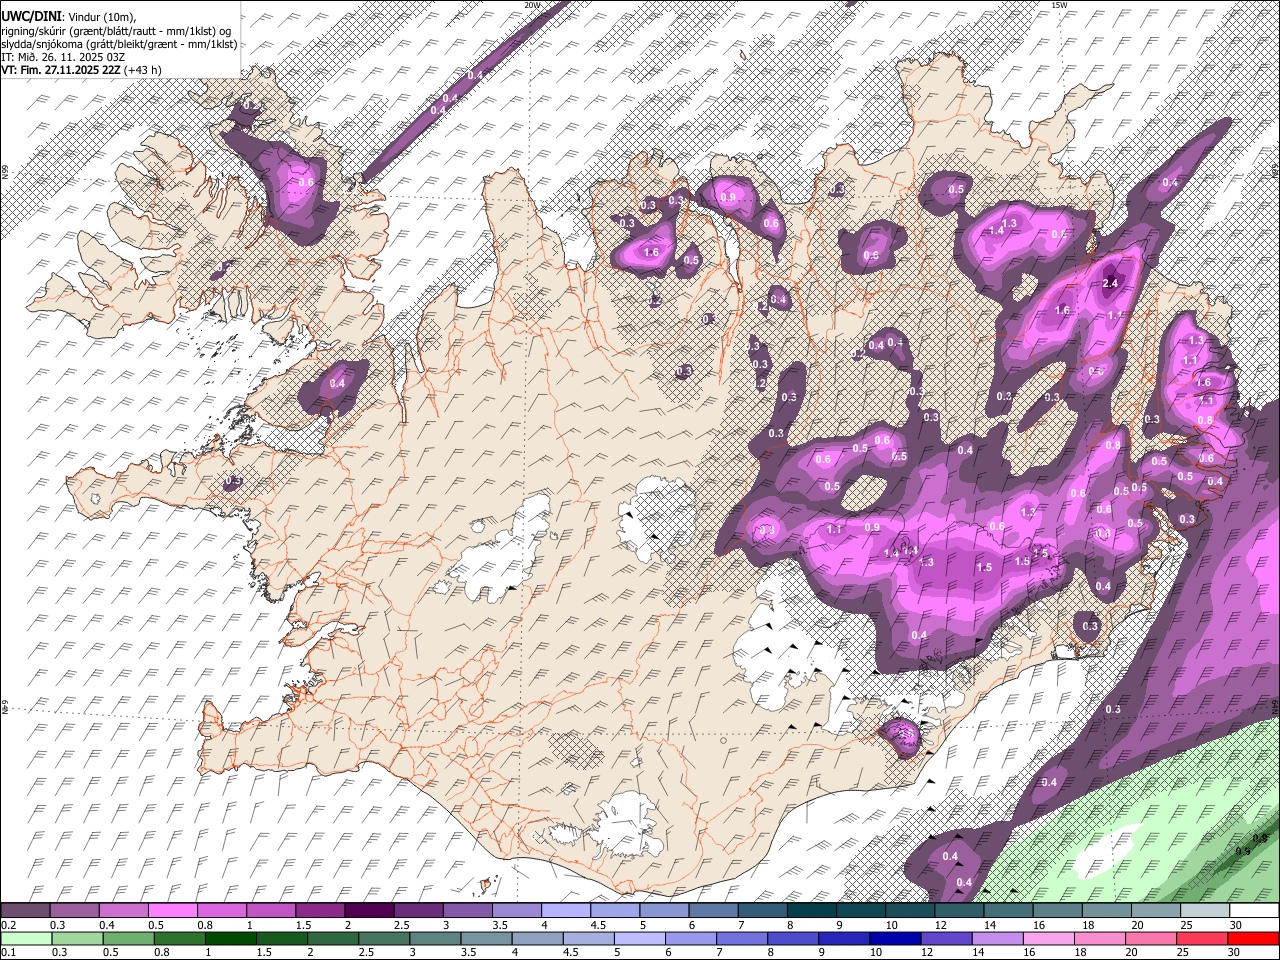Pick the upper legend swatch between 0.2 and 0.3
Screen dimensions: 1280x960
(x=25, y=911)
